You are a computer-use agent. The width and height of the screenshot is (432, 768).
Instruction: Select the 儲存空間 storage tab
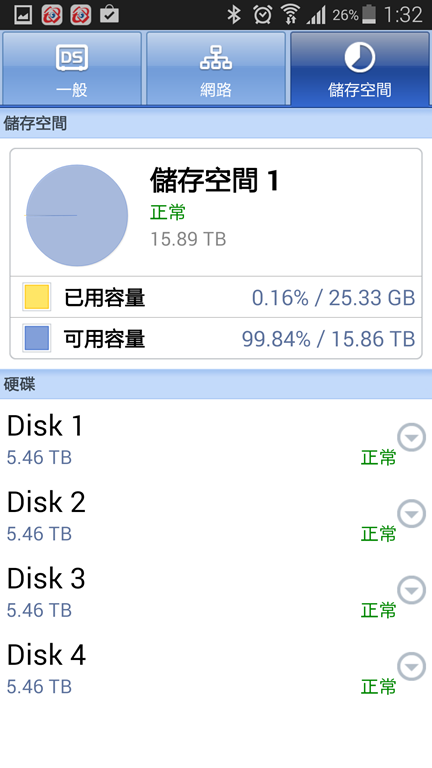(360, 68)
